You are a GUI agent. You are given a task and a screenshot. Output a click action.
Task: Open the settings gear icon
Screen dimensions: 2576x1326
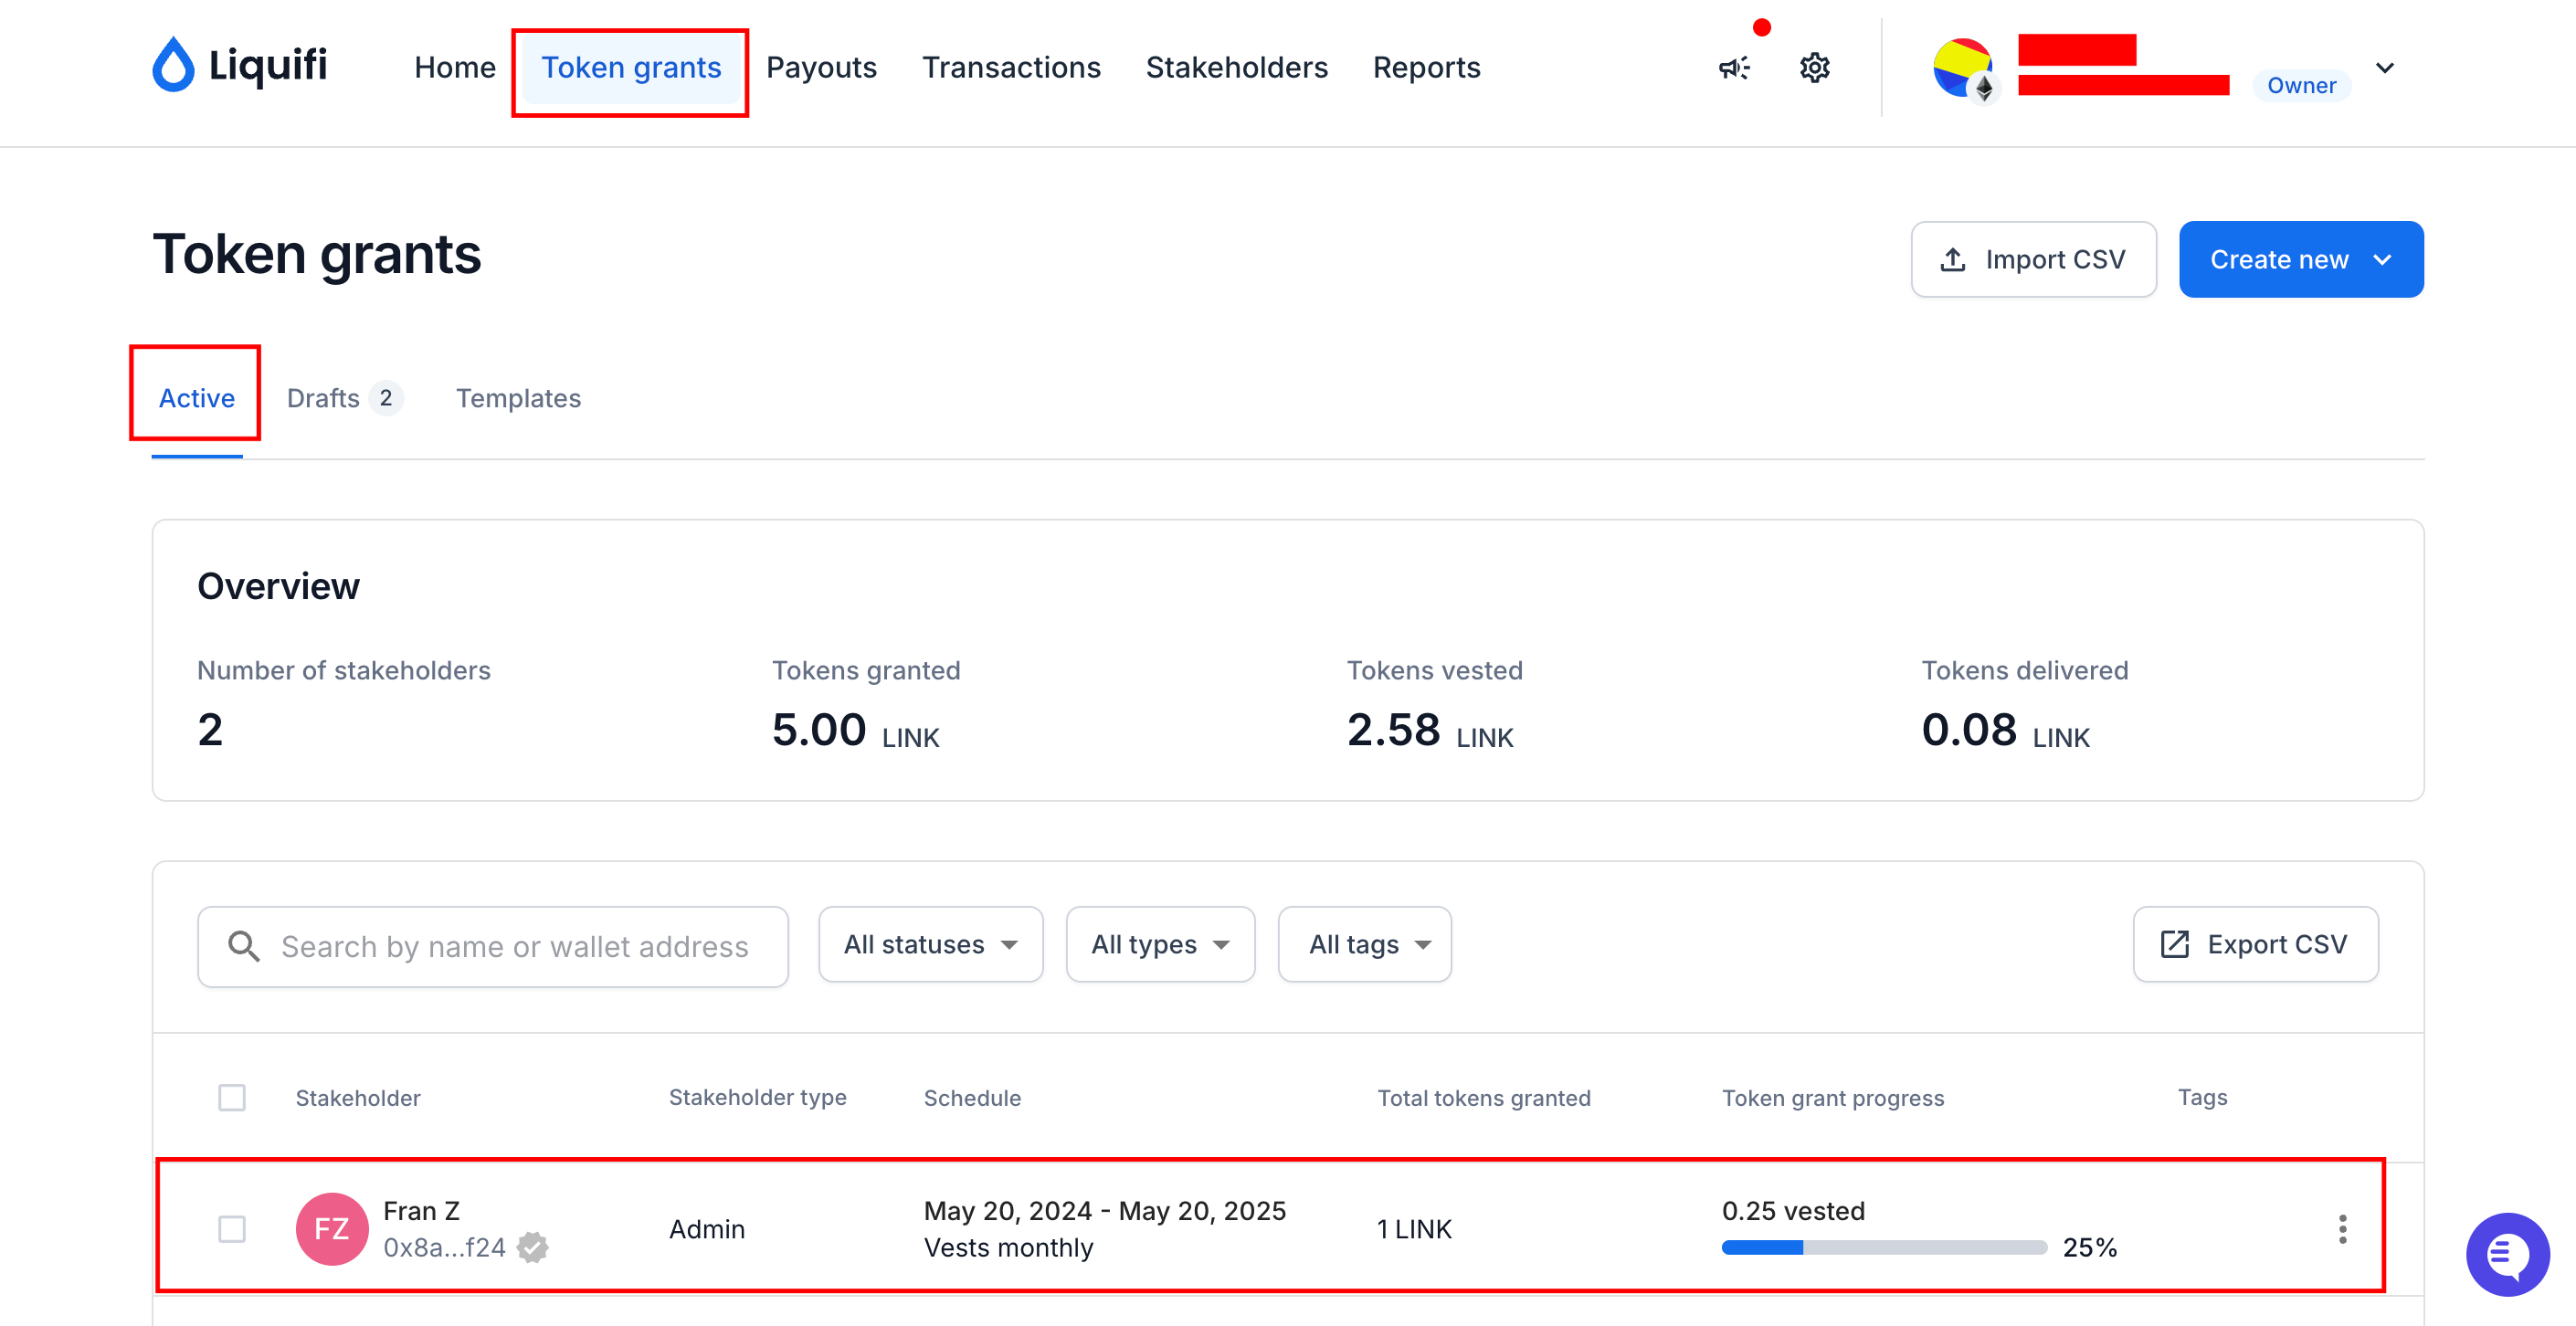(x=1814, y=68)
